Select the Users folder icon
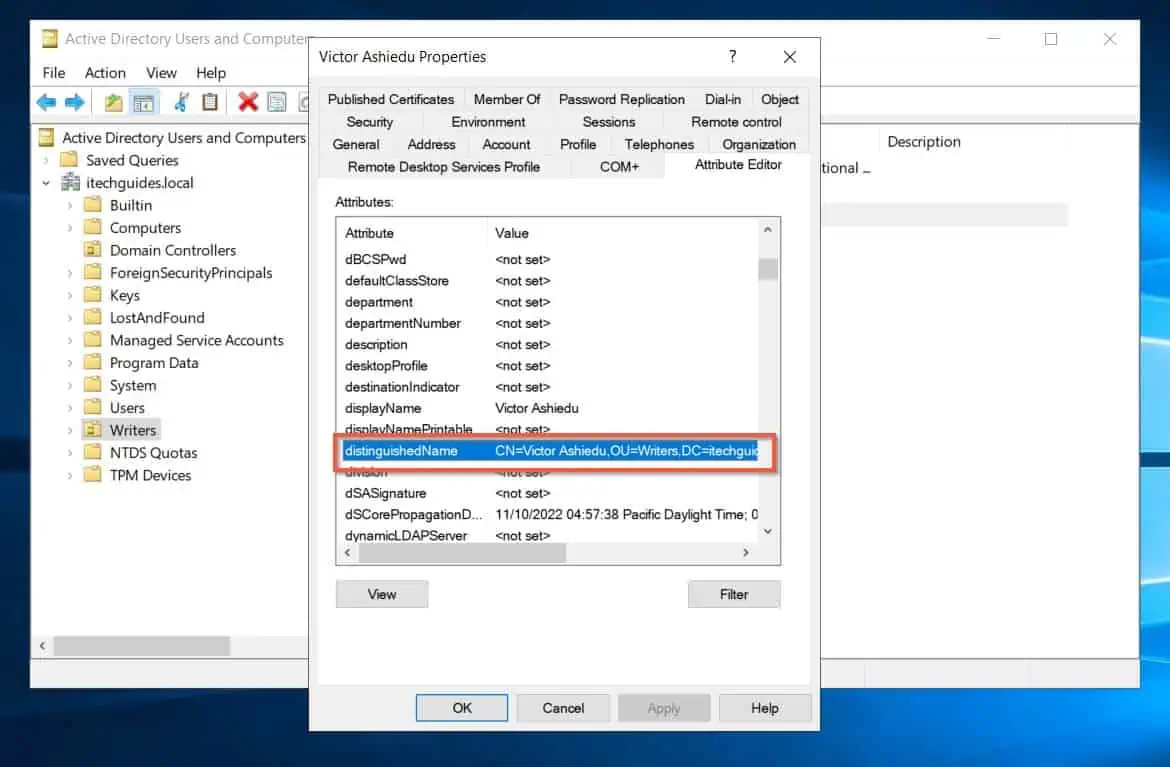This screenshot has height=767, width=1170. tap(93, 407)
